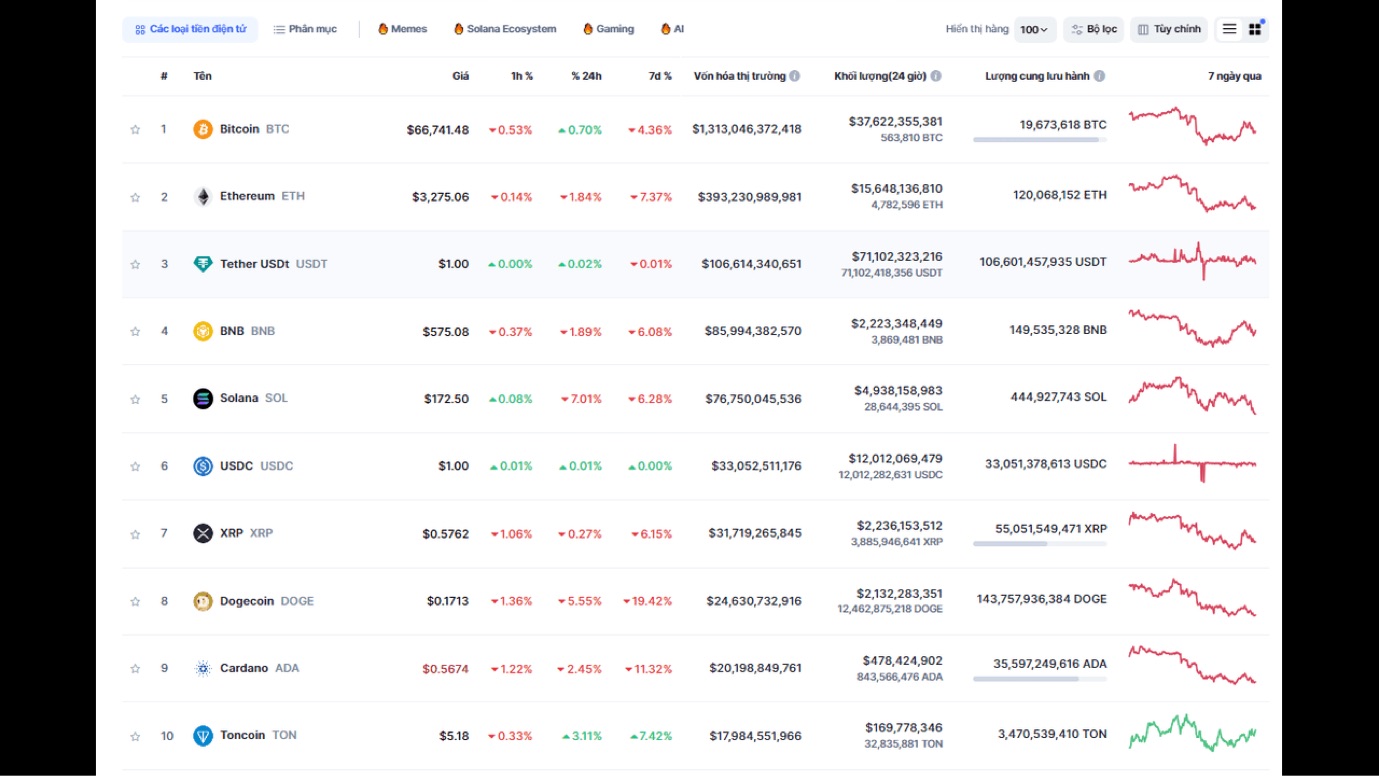This screenshot has height=776, width=1379.
Task: Click the Tether USDt logo icon
Action: coord(203,264)
